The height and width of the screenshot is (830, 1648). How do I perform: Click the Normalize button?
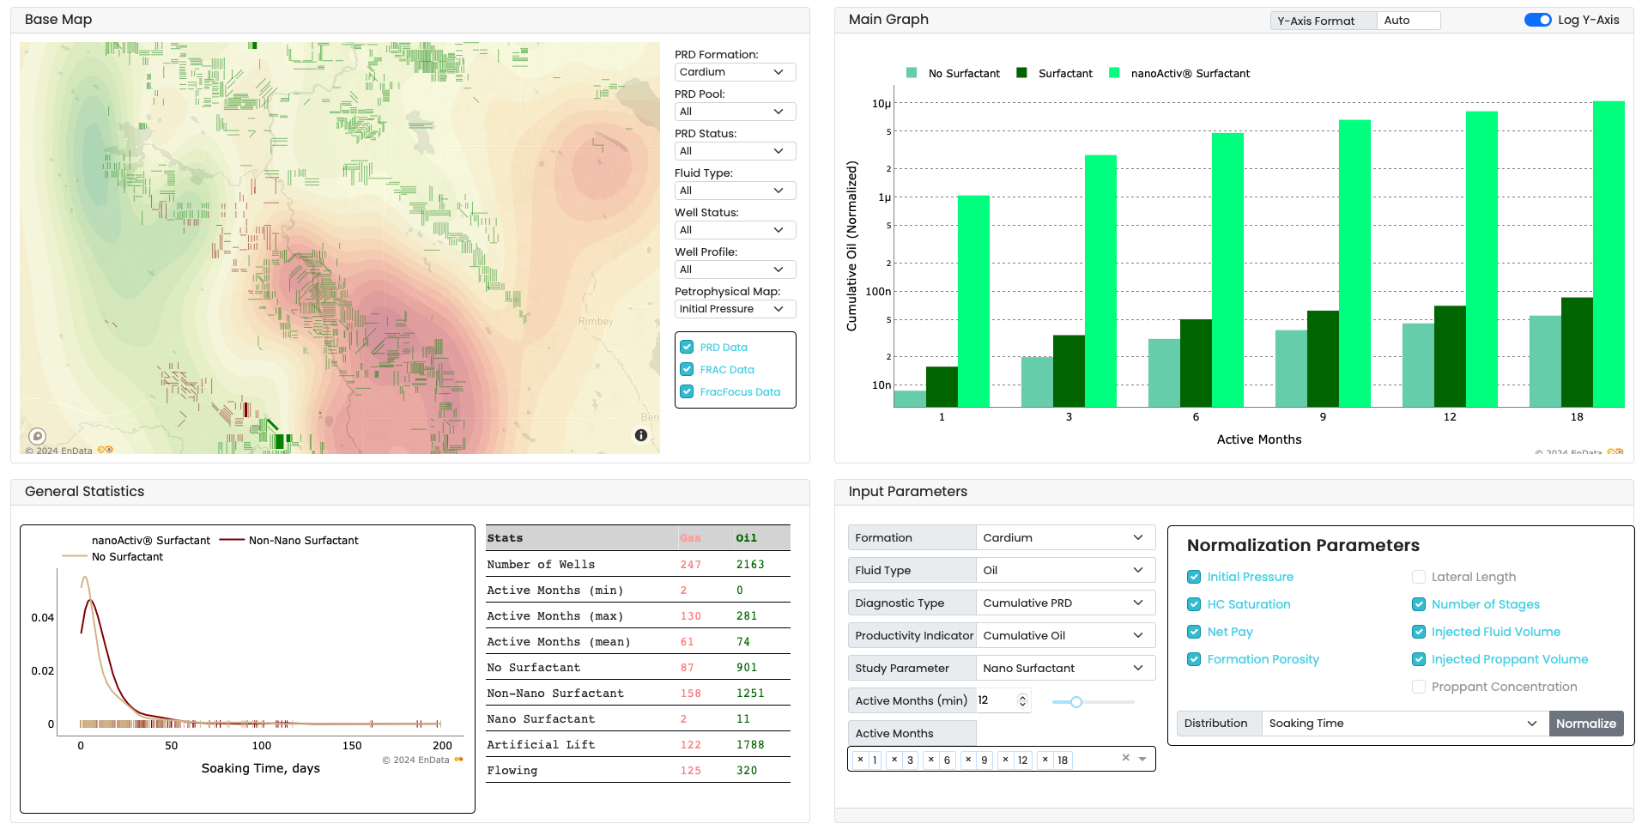click(x=1586, y=723)
